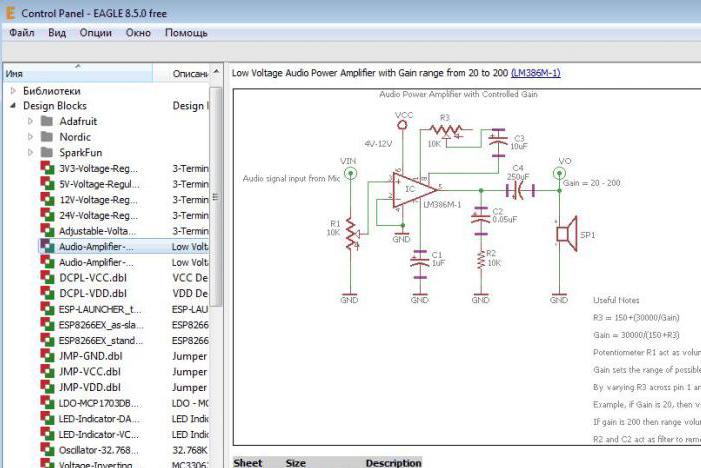Click the Audio Power Amplifier schematic preview
The width and height of the screenshot is (701, 468).
pyautogui.click(x=467, y=267)
